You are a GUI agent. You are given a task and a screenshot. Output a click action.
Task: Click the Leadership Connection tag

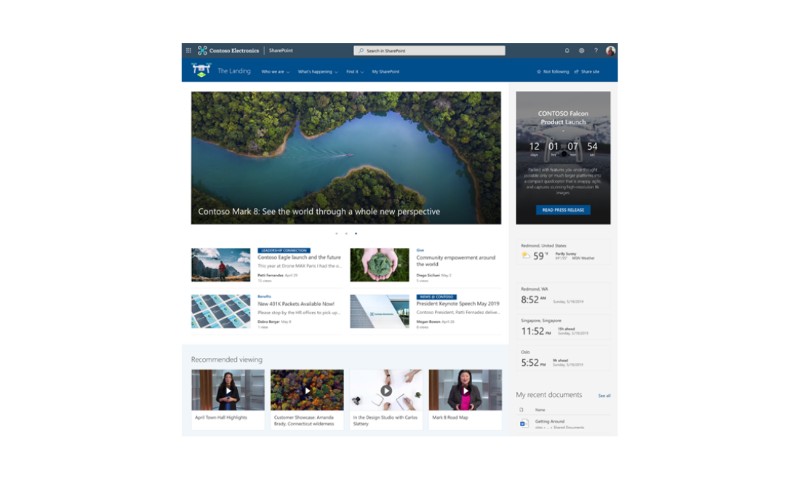click(284, 250)
